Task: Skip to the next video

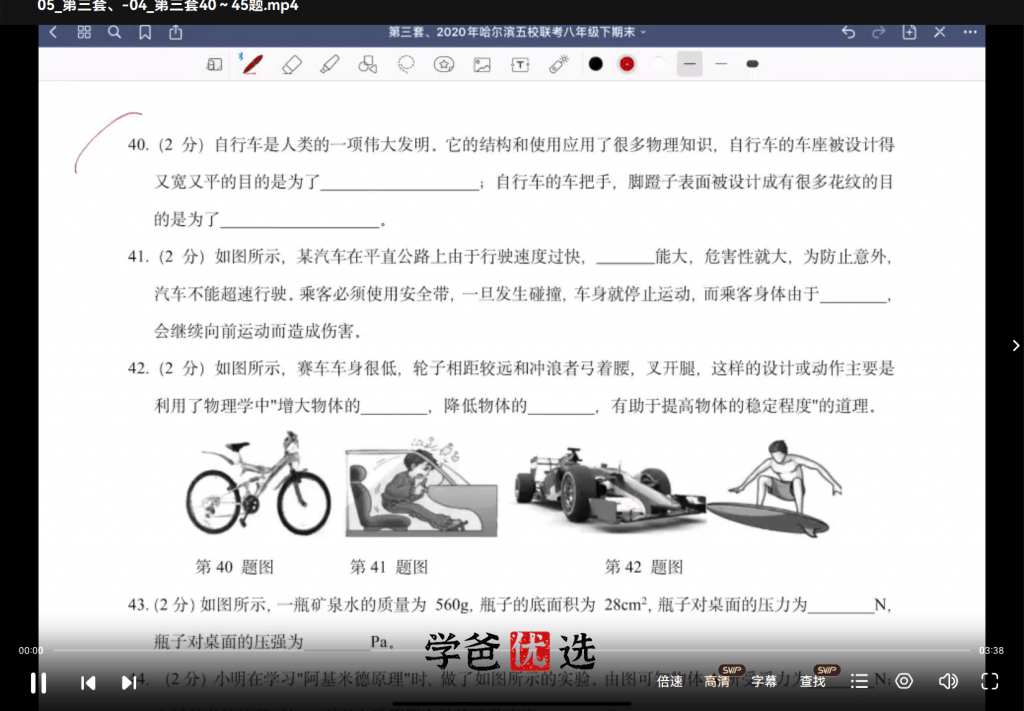Action: point(129,683)
